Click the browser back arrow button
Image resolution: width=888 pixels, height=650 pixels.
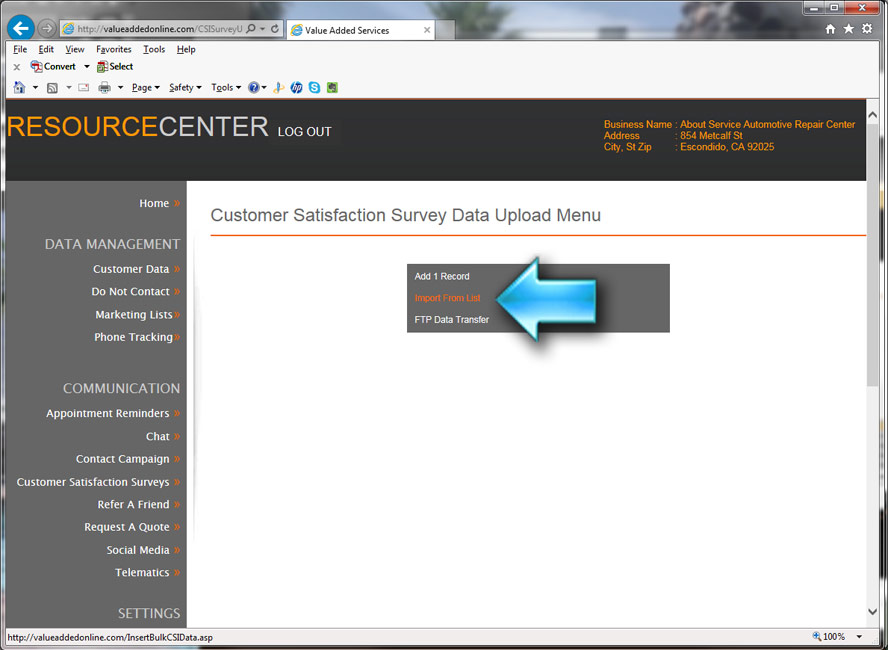21,29
